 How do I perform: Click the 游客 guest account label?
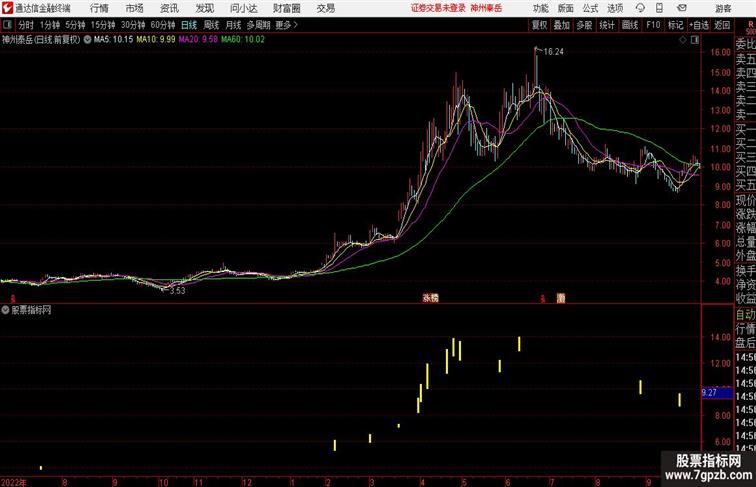pos(723,8)
